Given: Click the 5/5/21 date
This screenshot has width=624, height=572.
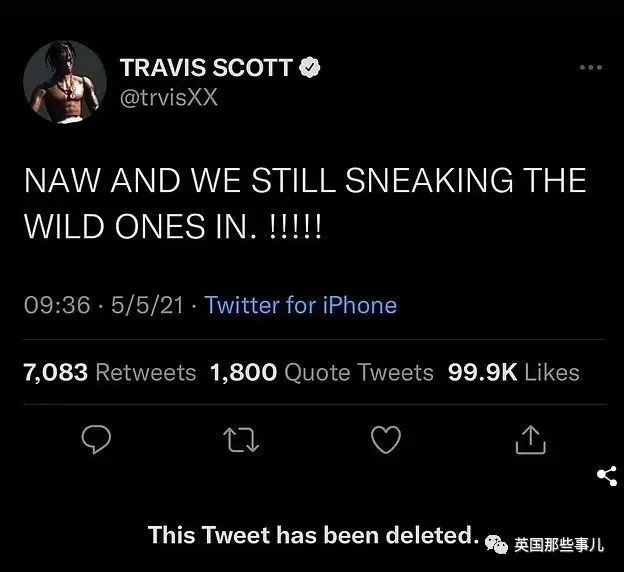Looking at the screenshot, I should 147,305.
